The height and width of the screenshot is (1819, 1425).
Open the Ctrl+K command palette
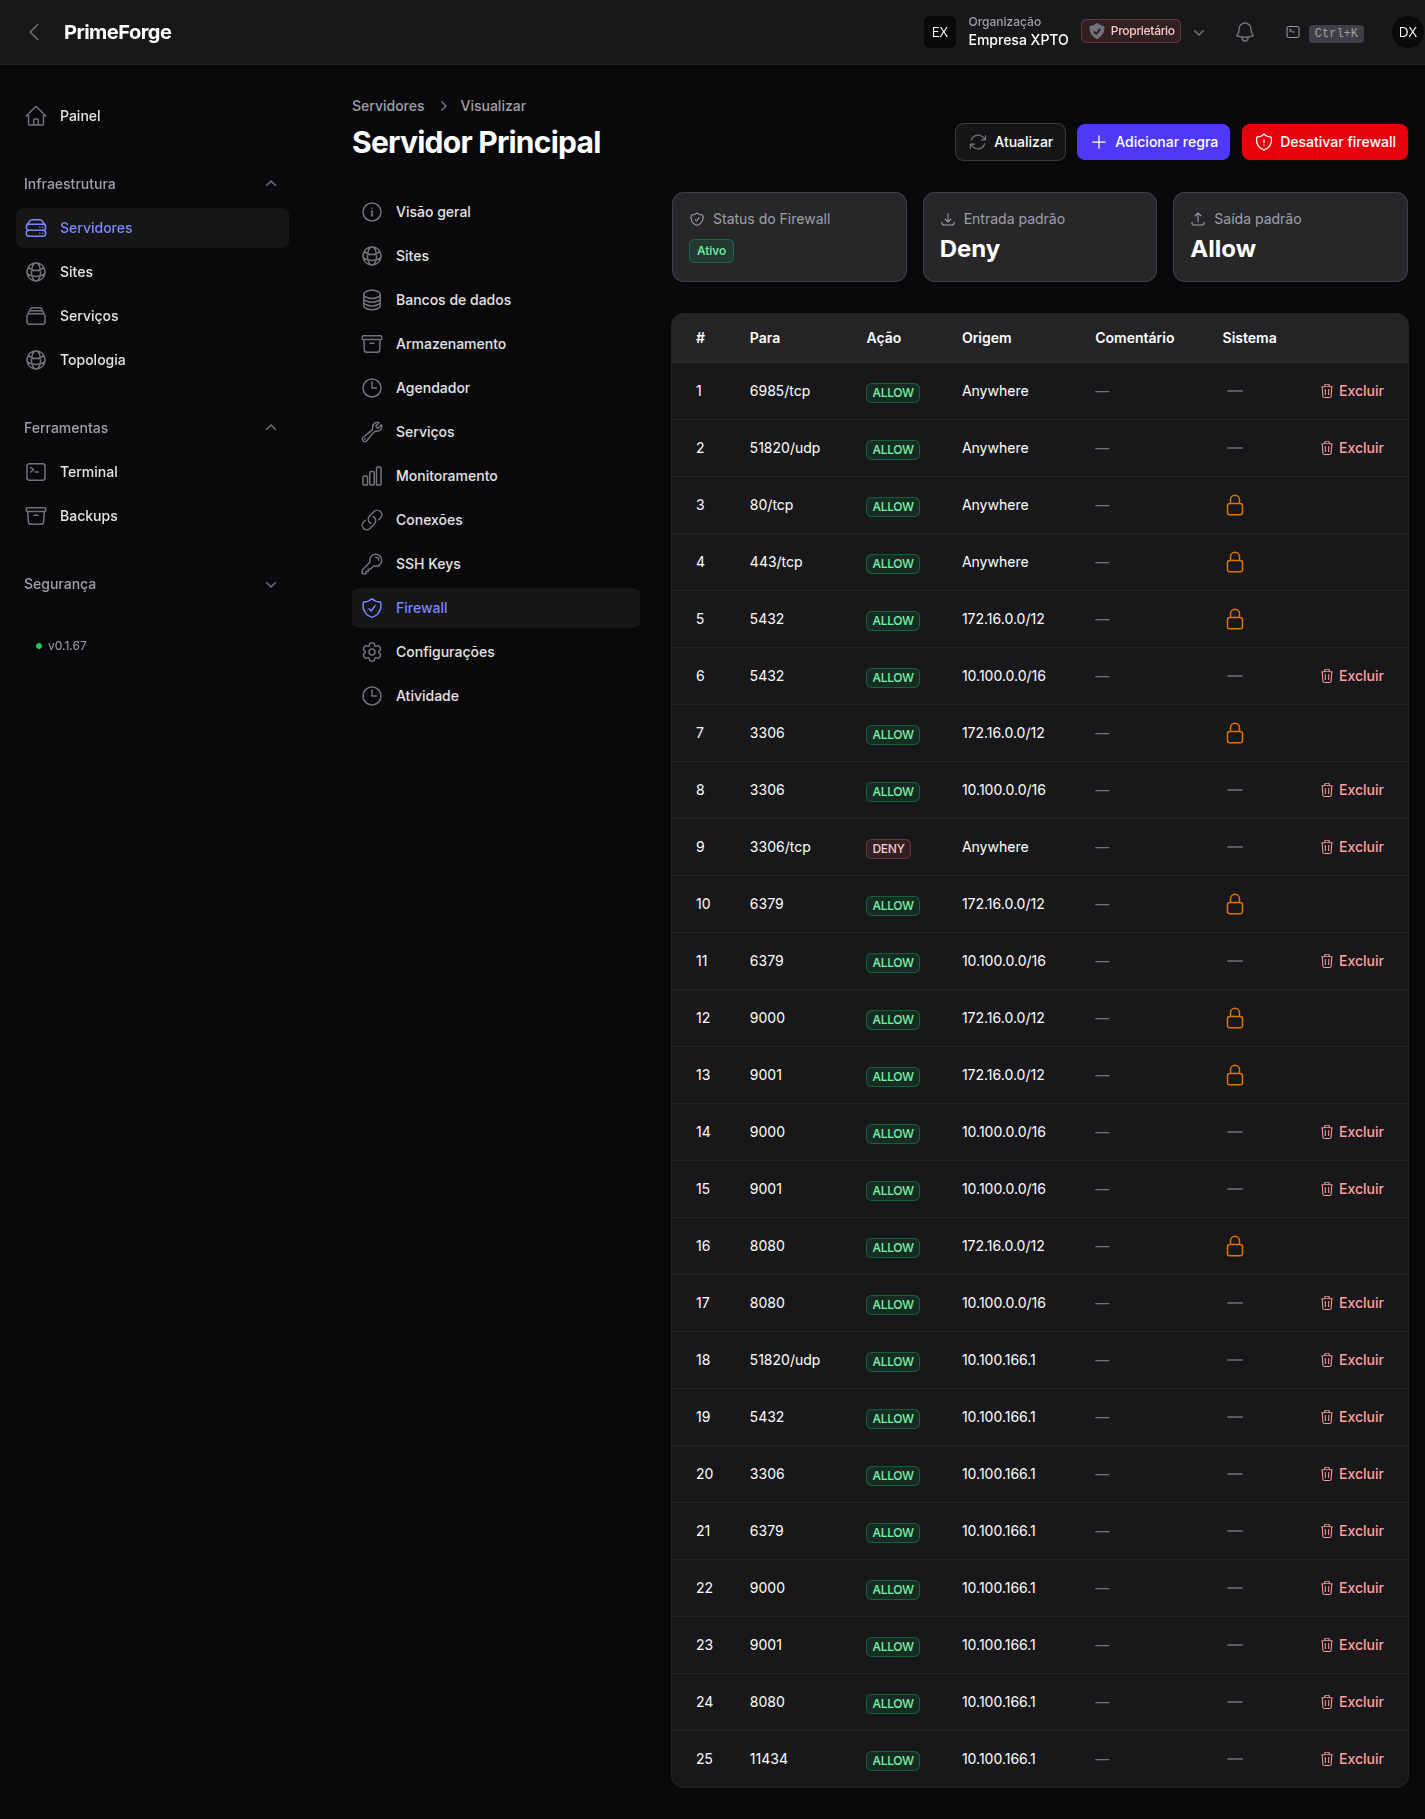pyautogui.click(x=1325, y=32)
